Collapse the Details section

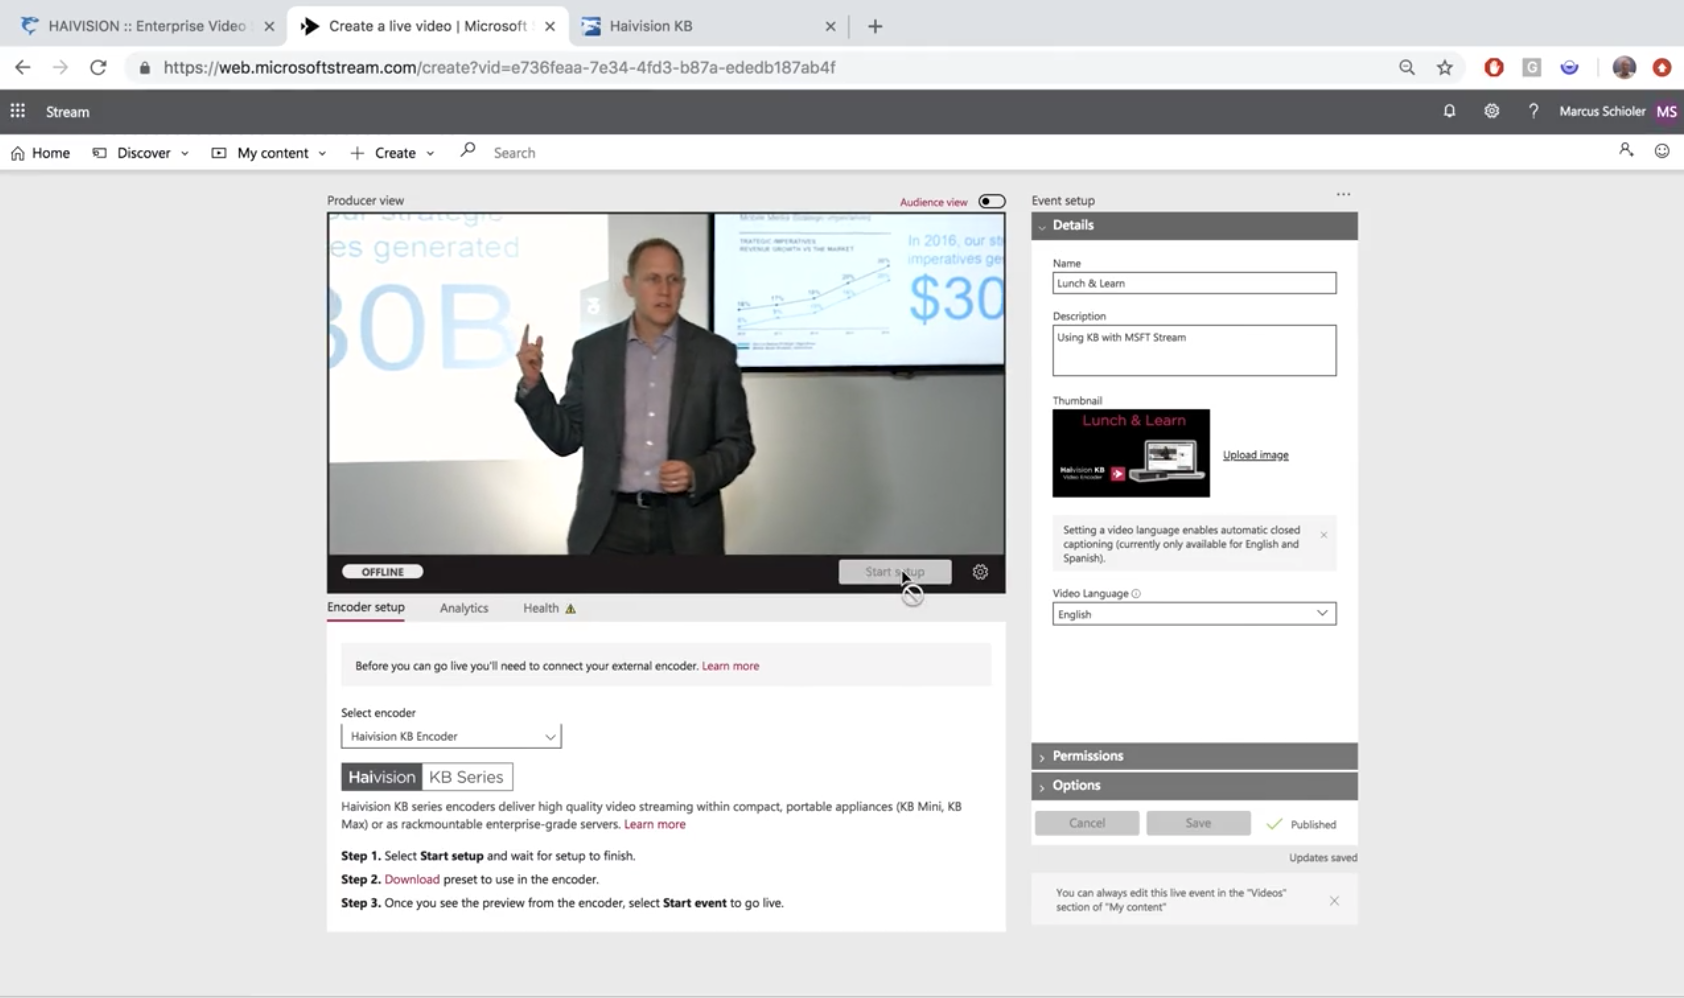1194,225
